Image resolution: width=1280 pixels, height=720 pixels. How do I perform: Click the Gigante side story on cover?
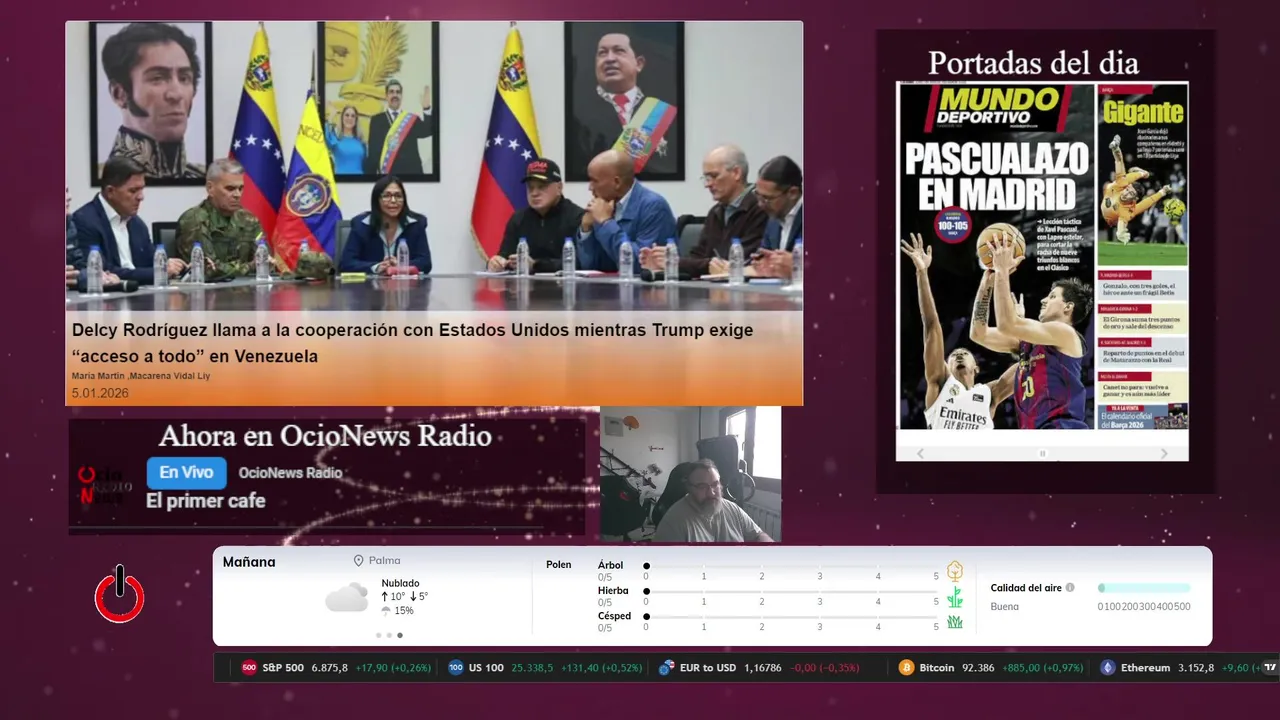pyautogui.click(x=1143, y=175)
